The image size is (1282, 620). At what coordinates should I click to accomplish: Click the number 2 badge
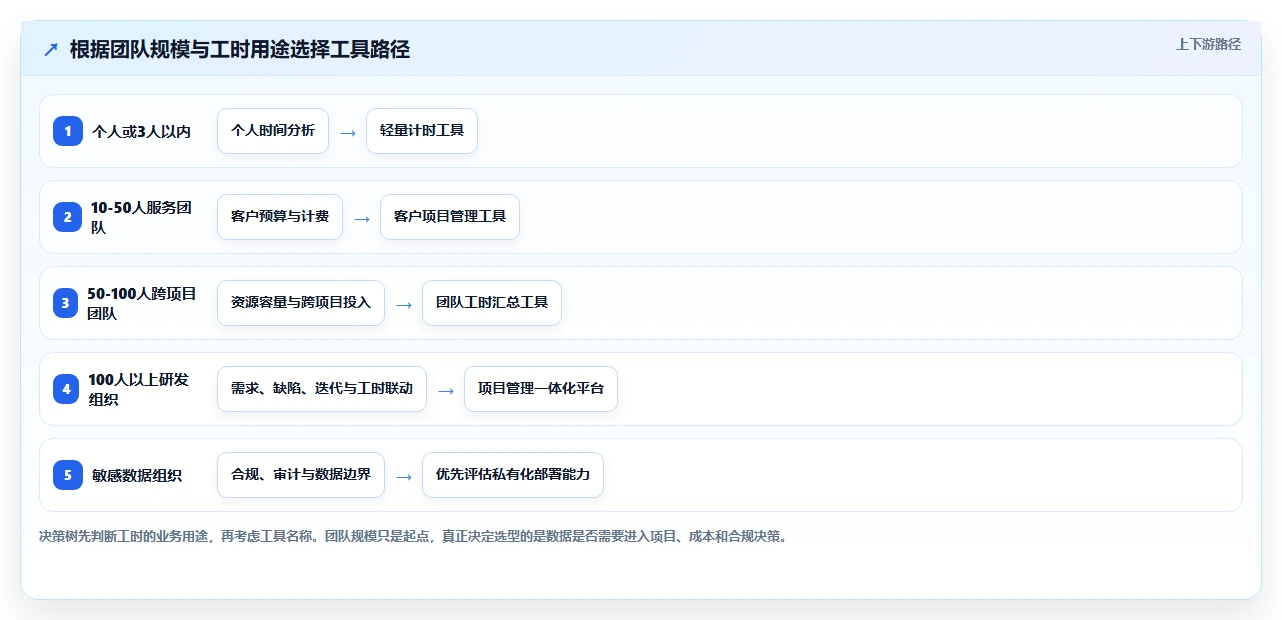(68, 217)
